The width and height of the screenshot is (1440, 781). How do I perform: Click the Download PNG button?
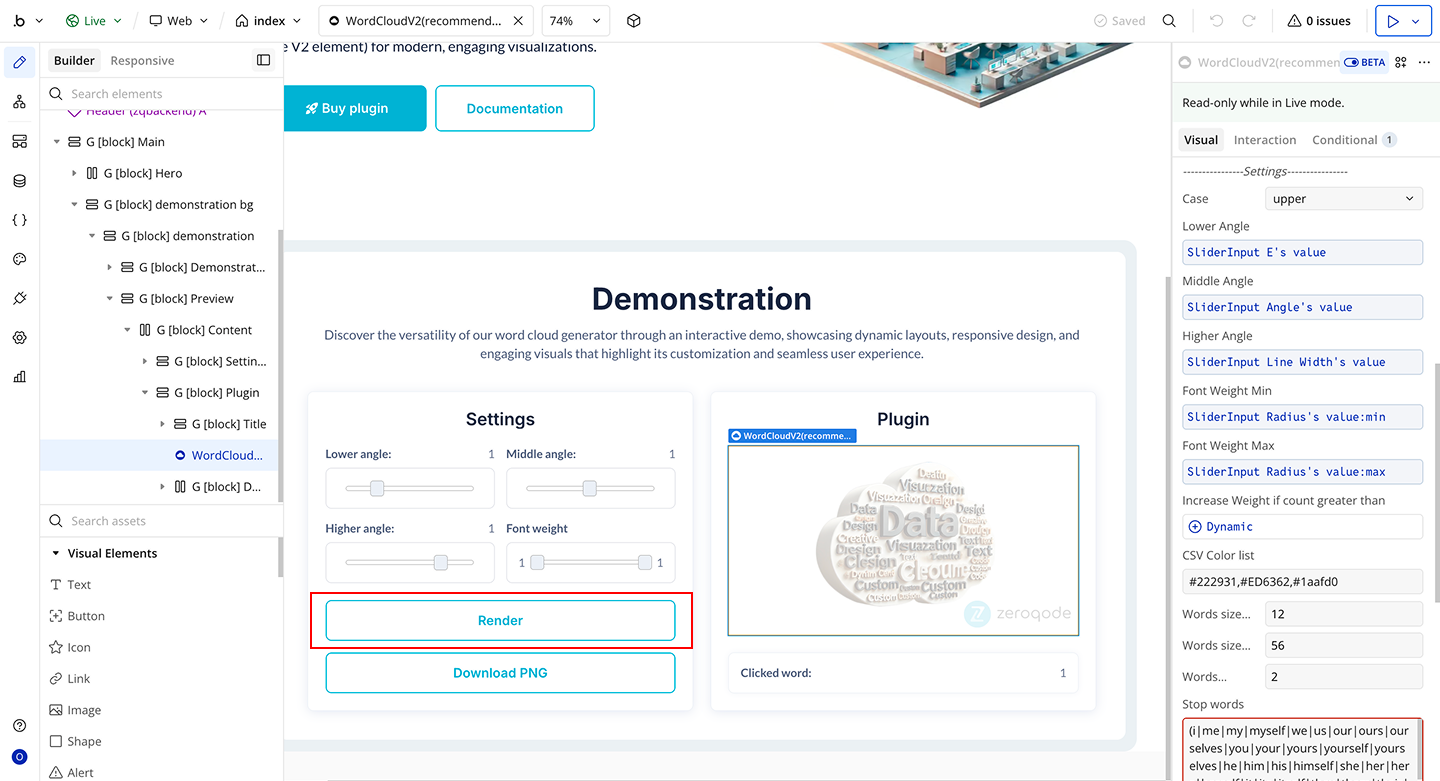coord(500,673)
